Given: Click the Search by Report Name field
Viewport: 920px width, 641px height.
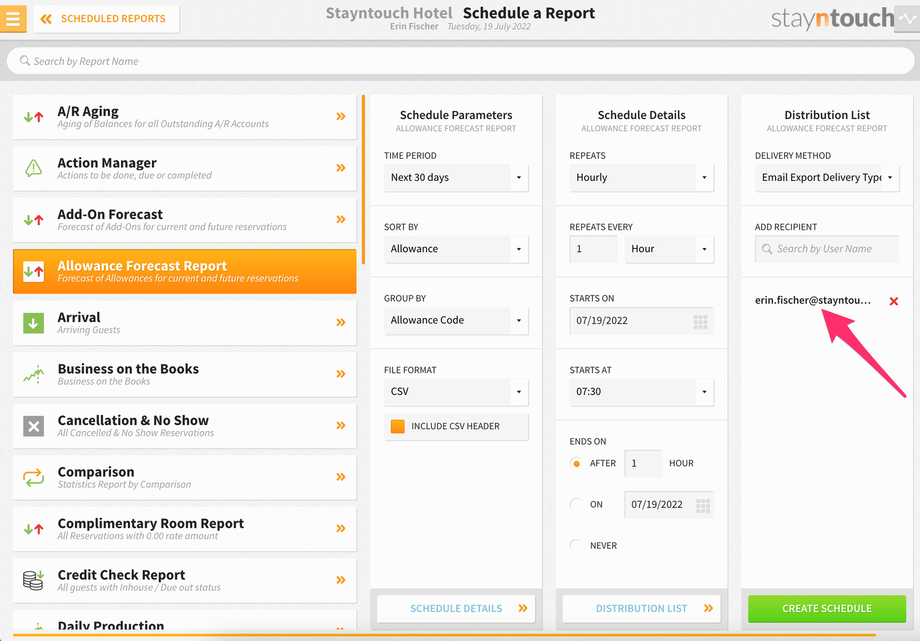Looking at the screenshot, I should coord(460,61).
